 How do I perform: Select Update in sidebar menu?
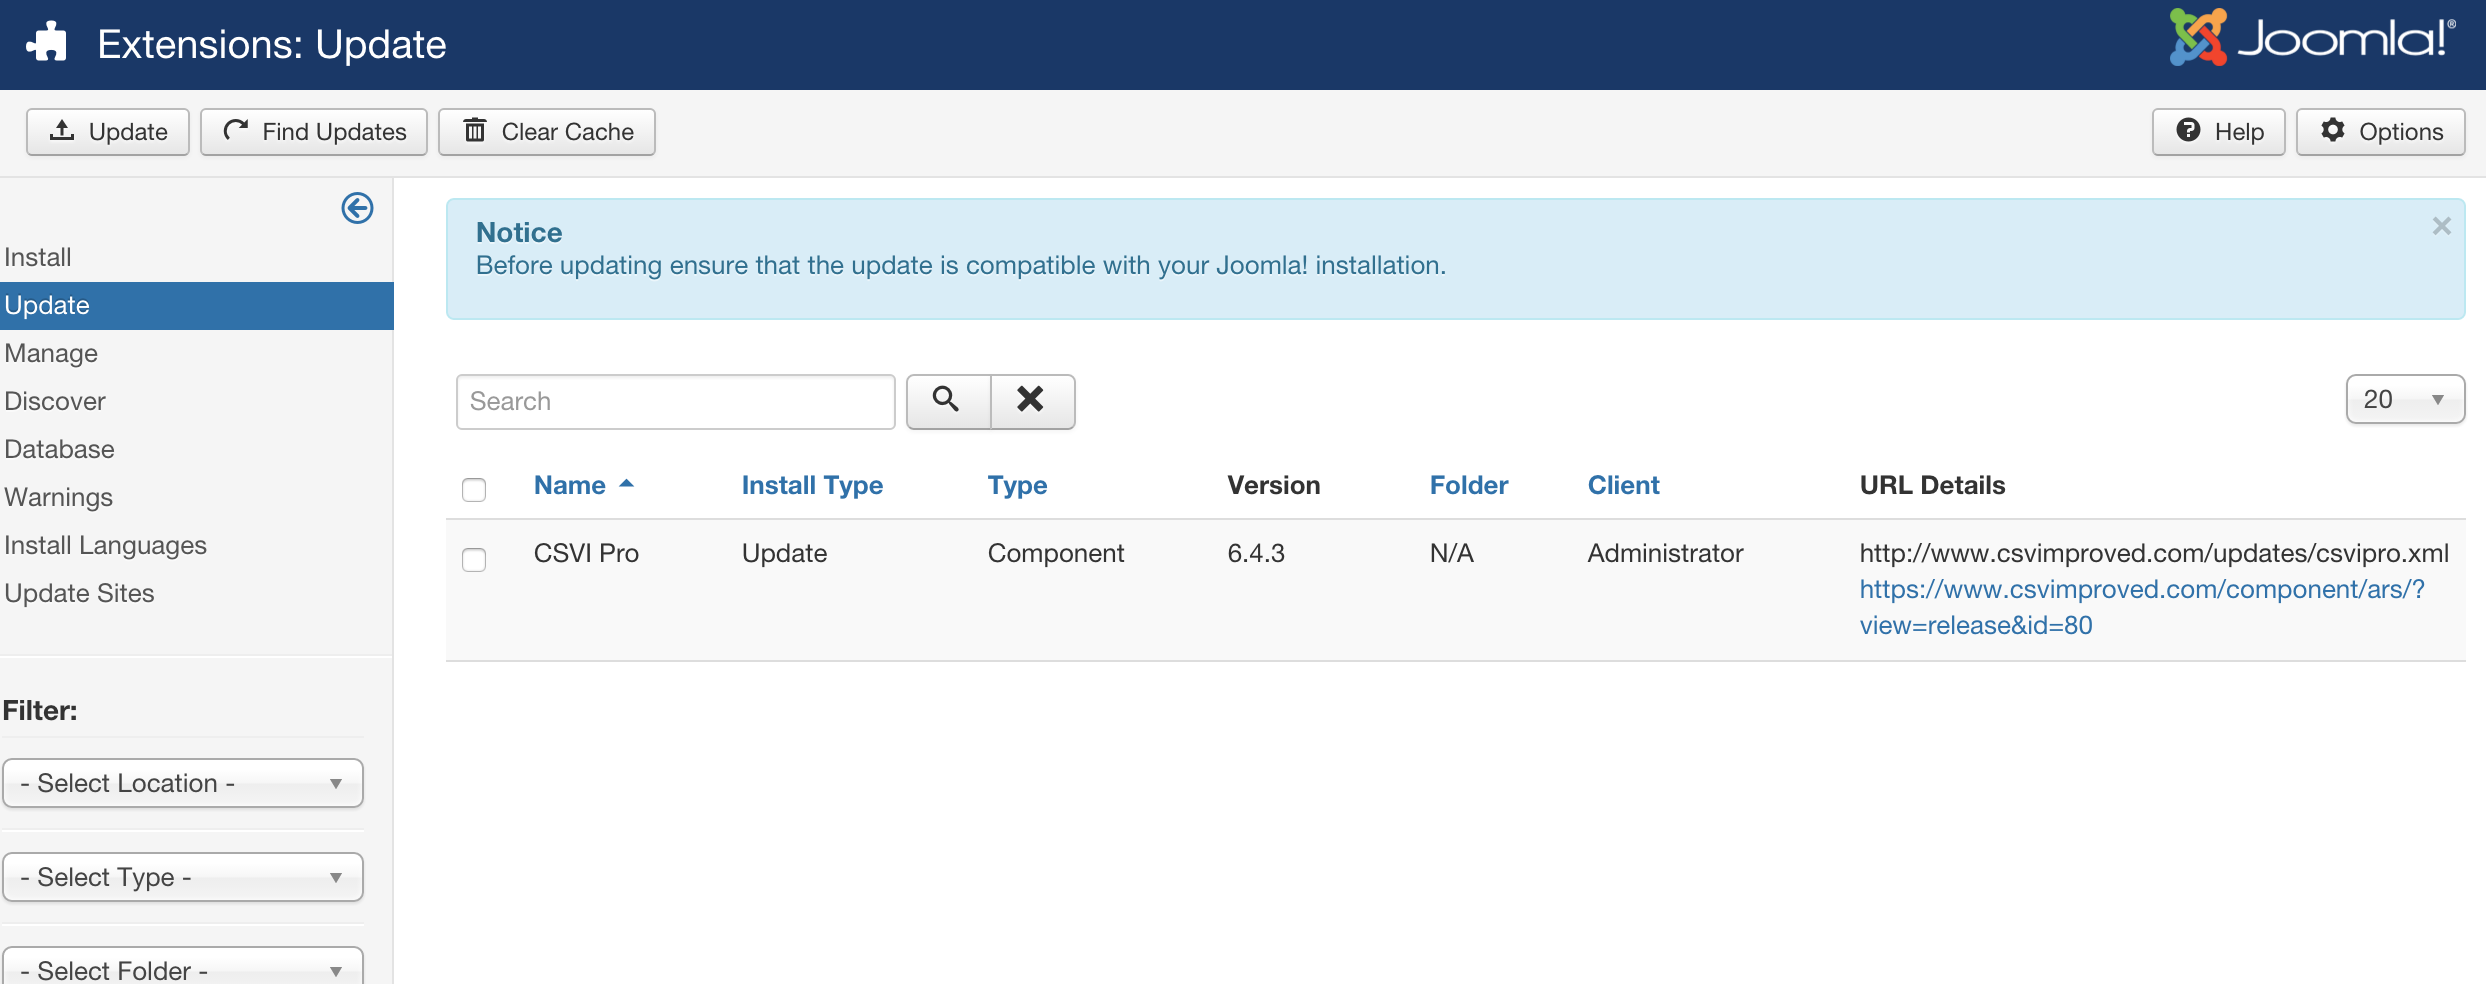[x=197, y=305]
